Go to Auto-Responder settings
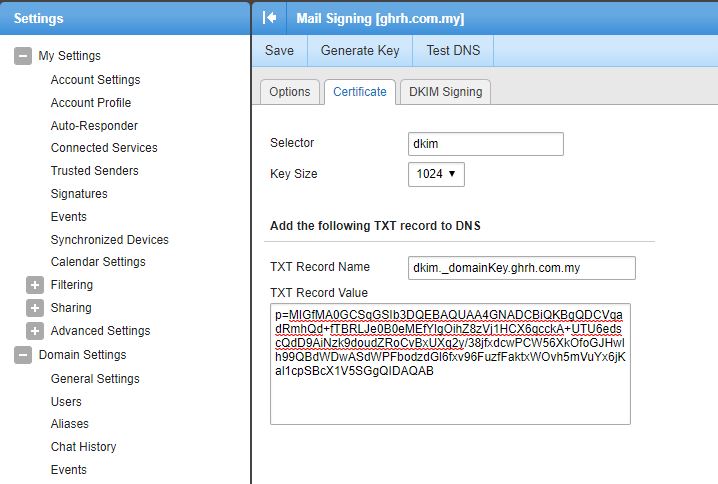Viewport: 718px width, 484px height. coord(94,126)
